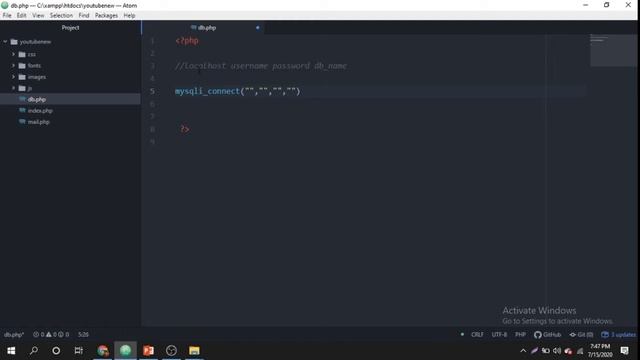Image resolution: width=640 pixels, height=360 pixels.
Task: Open the Edit menu
Action: 22,16
